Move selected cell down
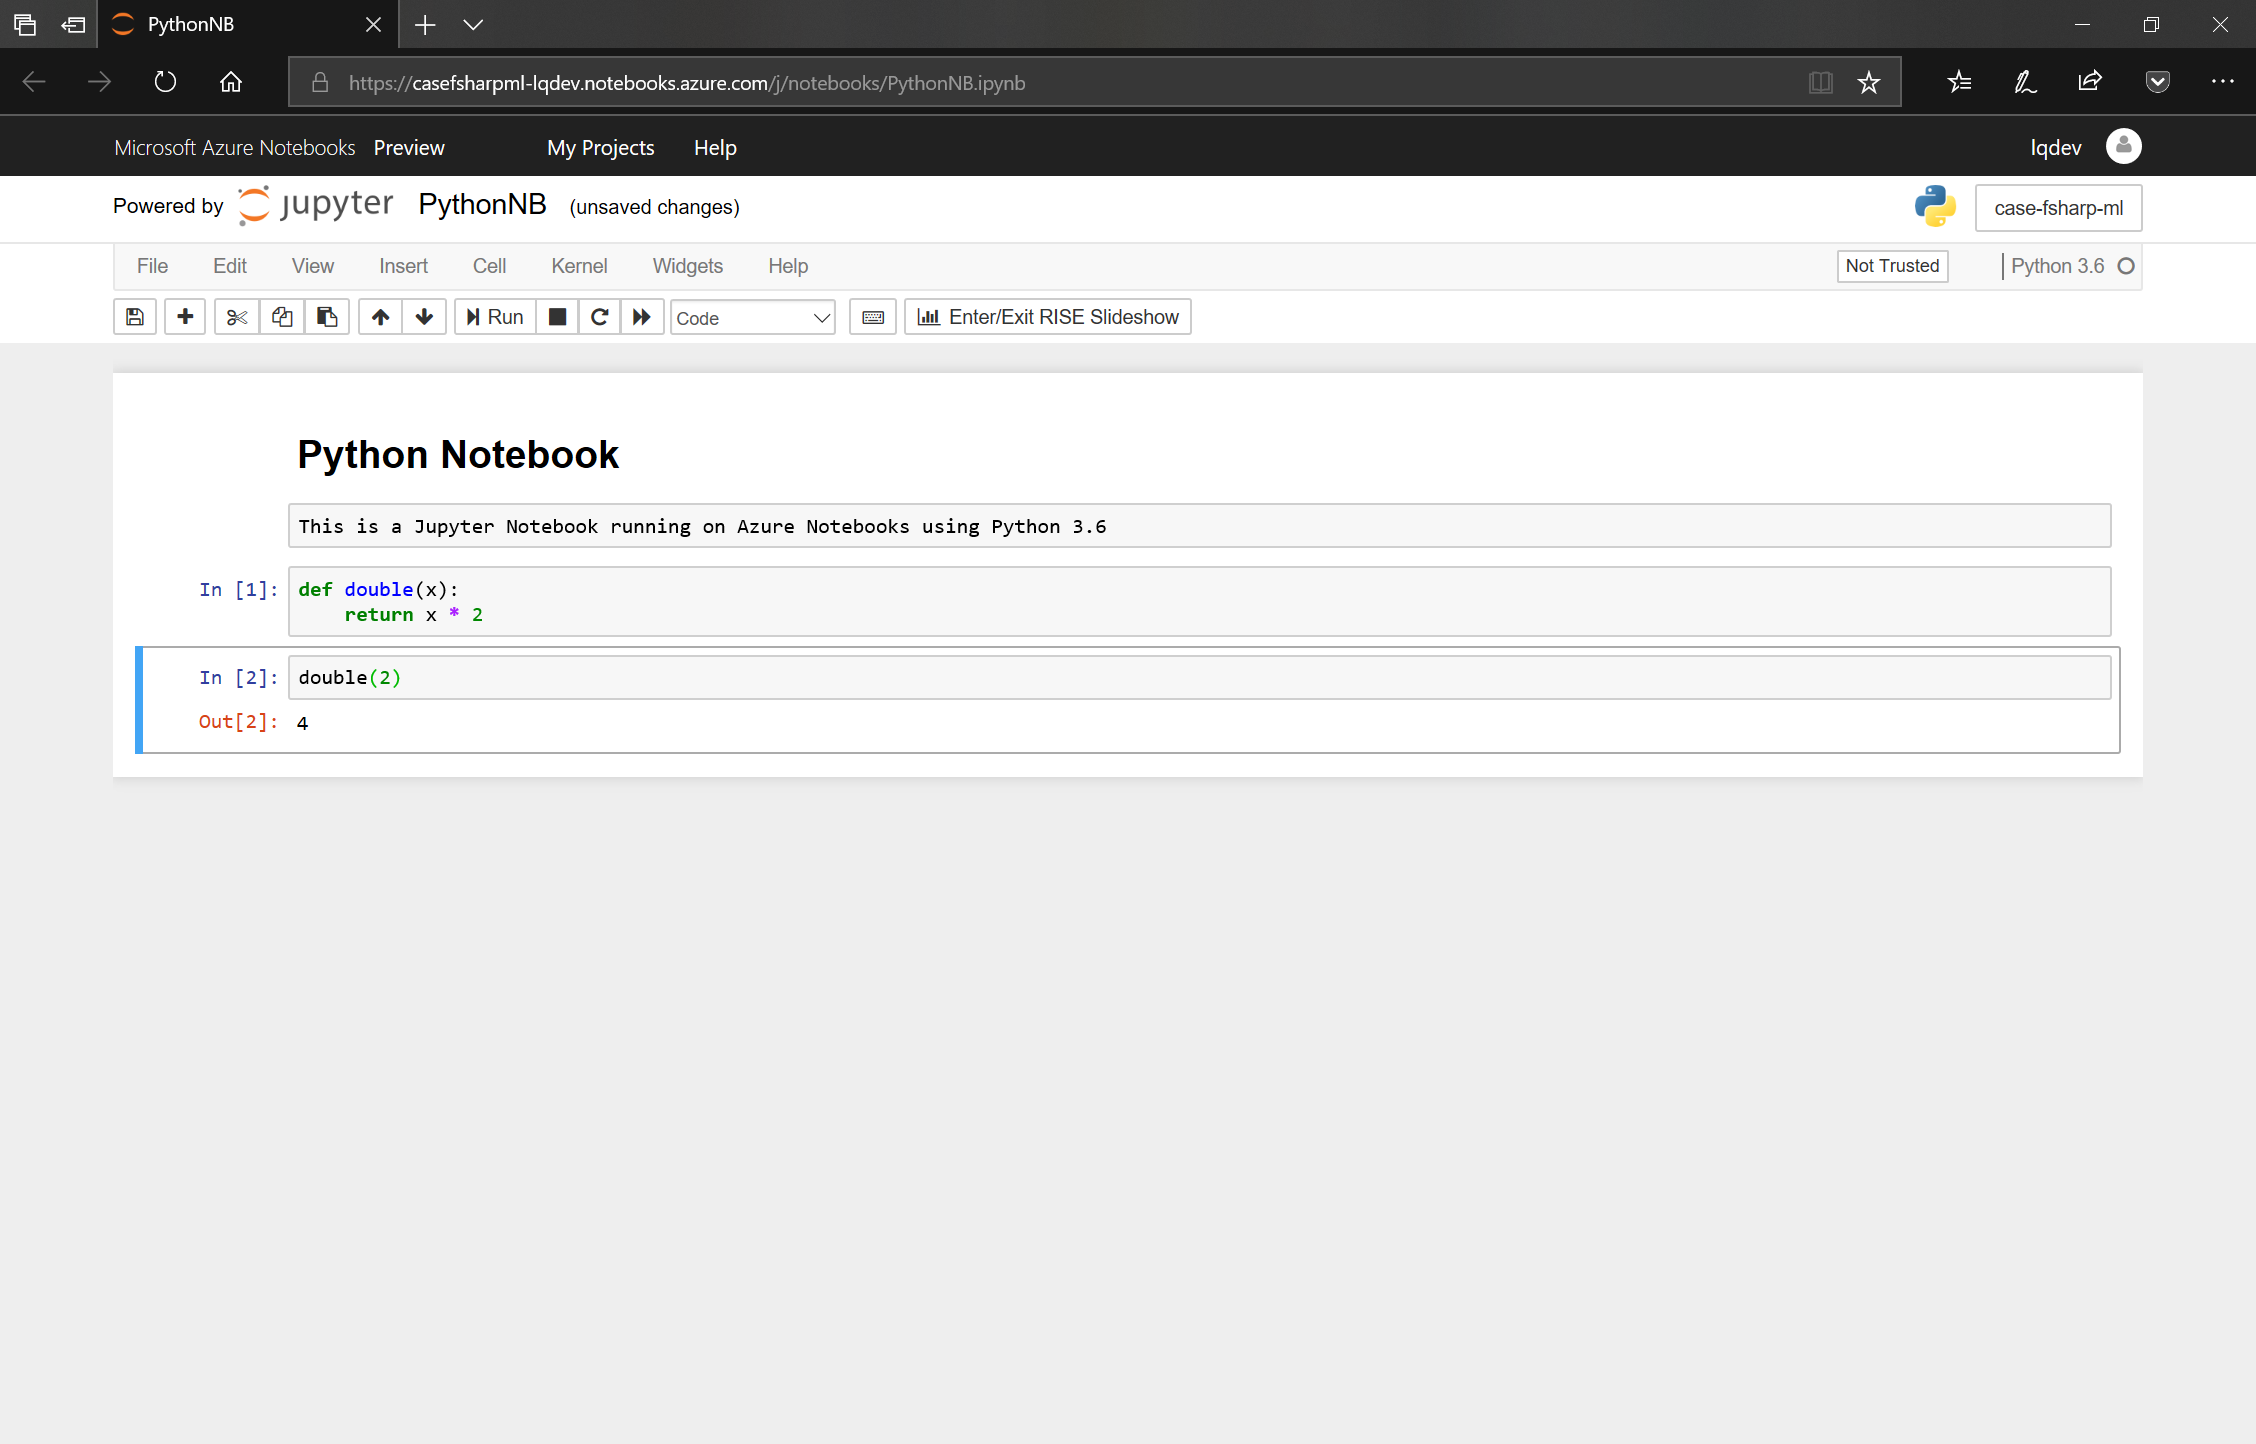 coord(424,317)
